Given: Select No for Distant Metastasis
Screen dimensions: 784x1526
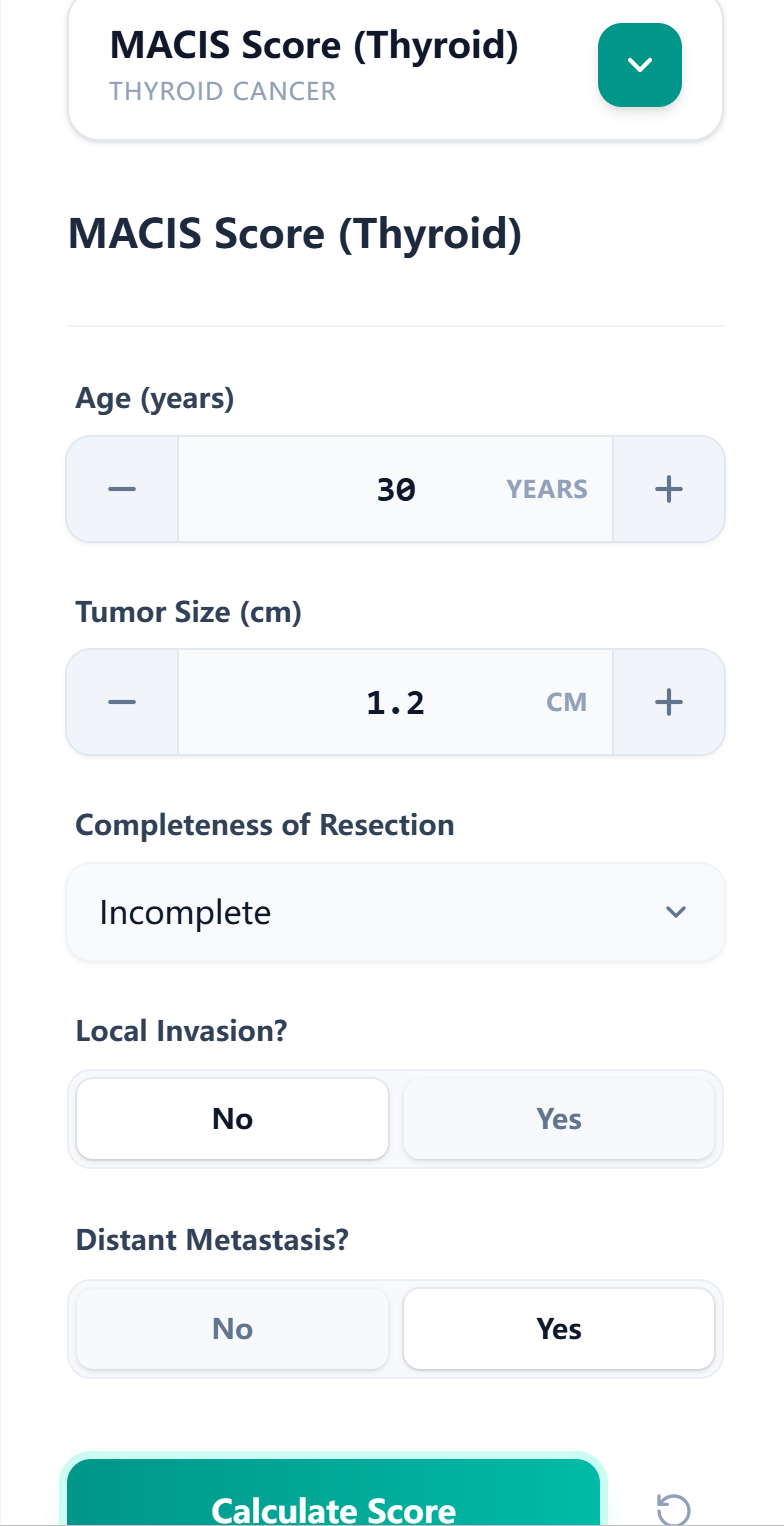Looking at the screenshot, I should pyautogui.click(x=232, y=1328).
